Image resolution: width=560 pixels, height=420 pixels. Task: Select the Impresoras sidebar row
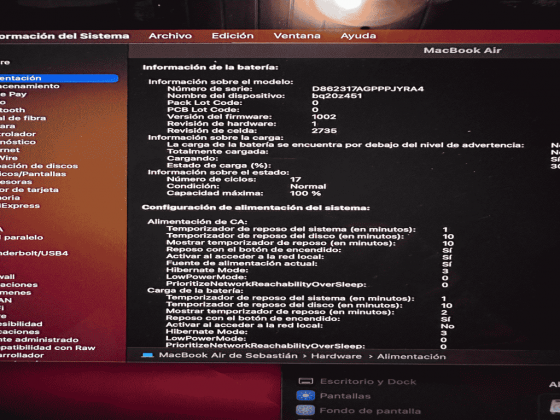16,182
